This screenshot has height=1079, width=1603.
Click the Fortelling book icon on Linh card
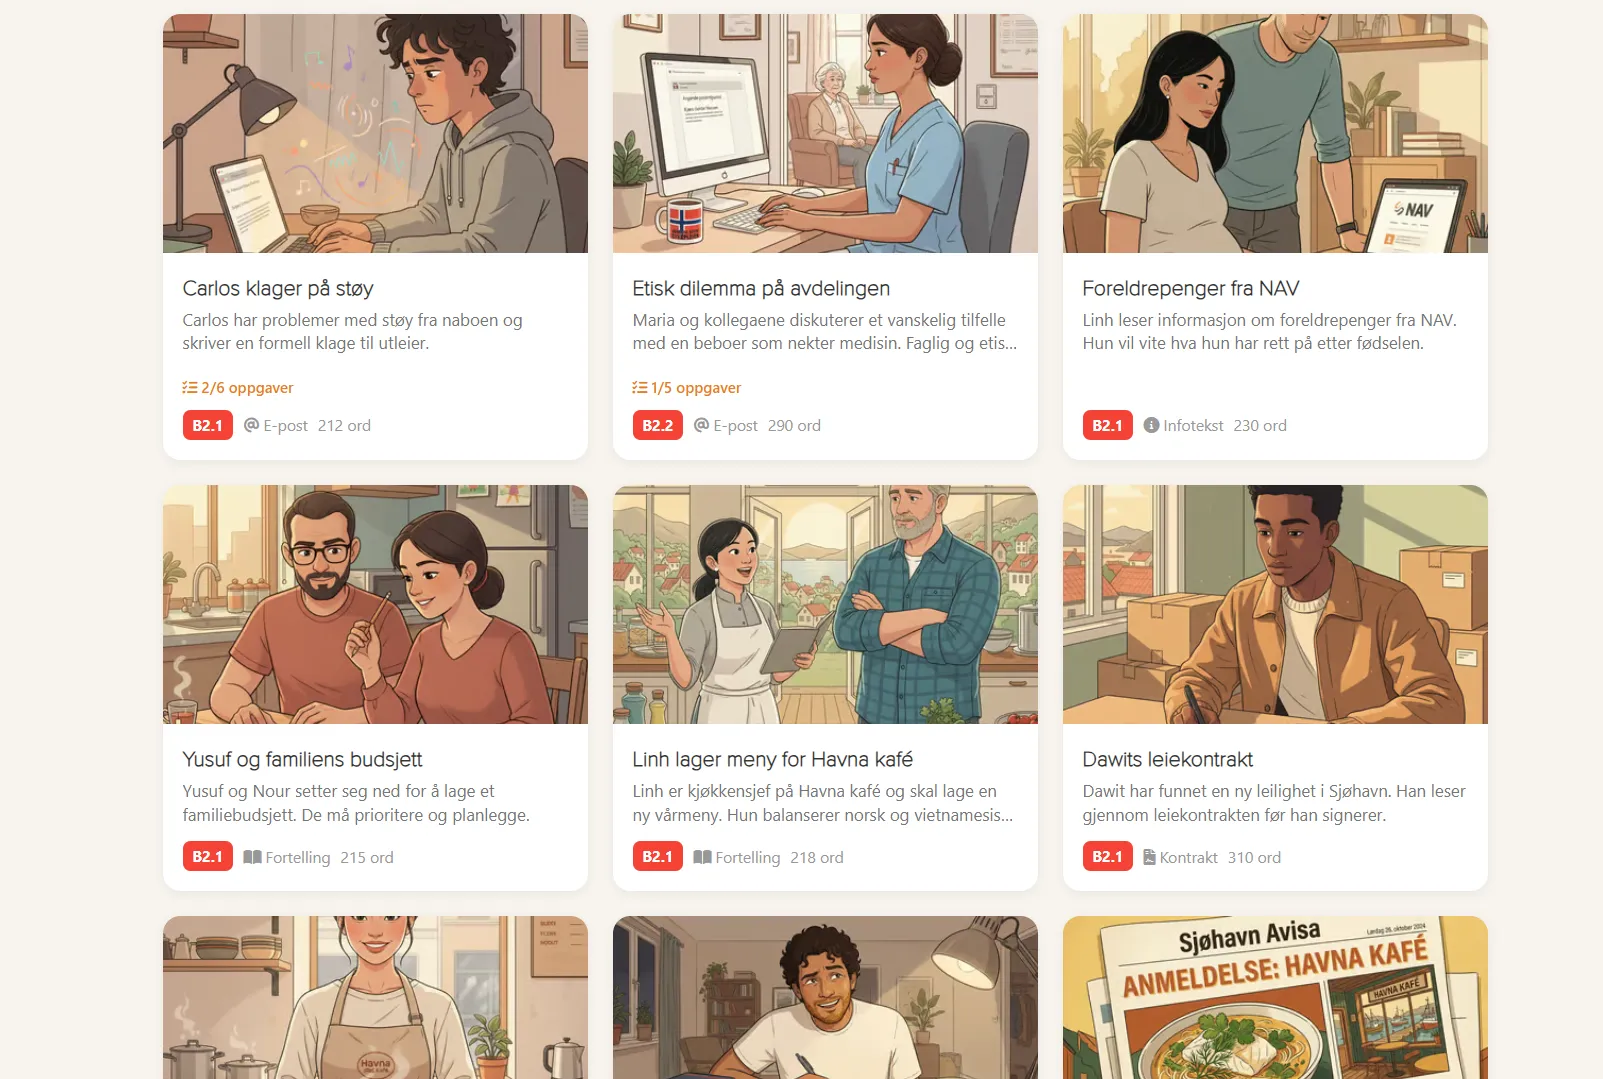[x=702, y=857]
